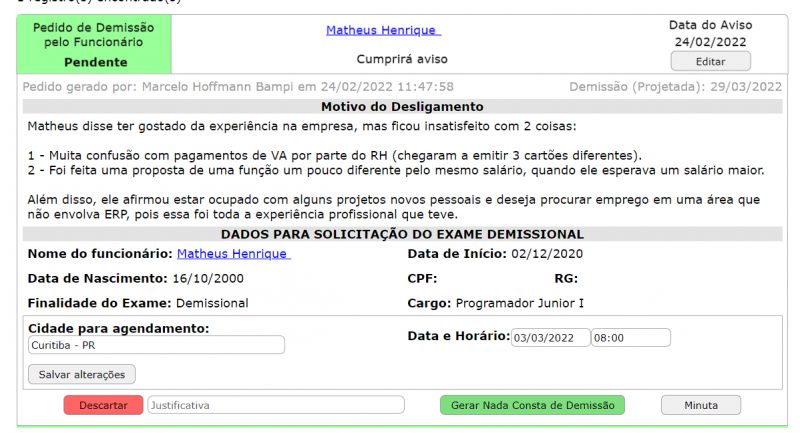Viewport: 800px width, 433px height.
Task: Click the red Descartar button
Action: point(103,405)
